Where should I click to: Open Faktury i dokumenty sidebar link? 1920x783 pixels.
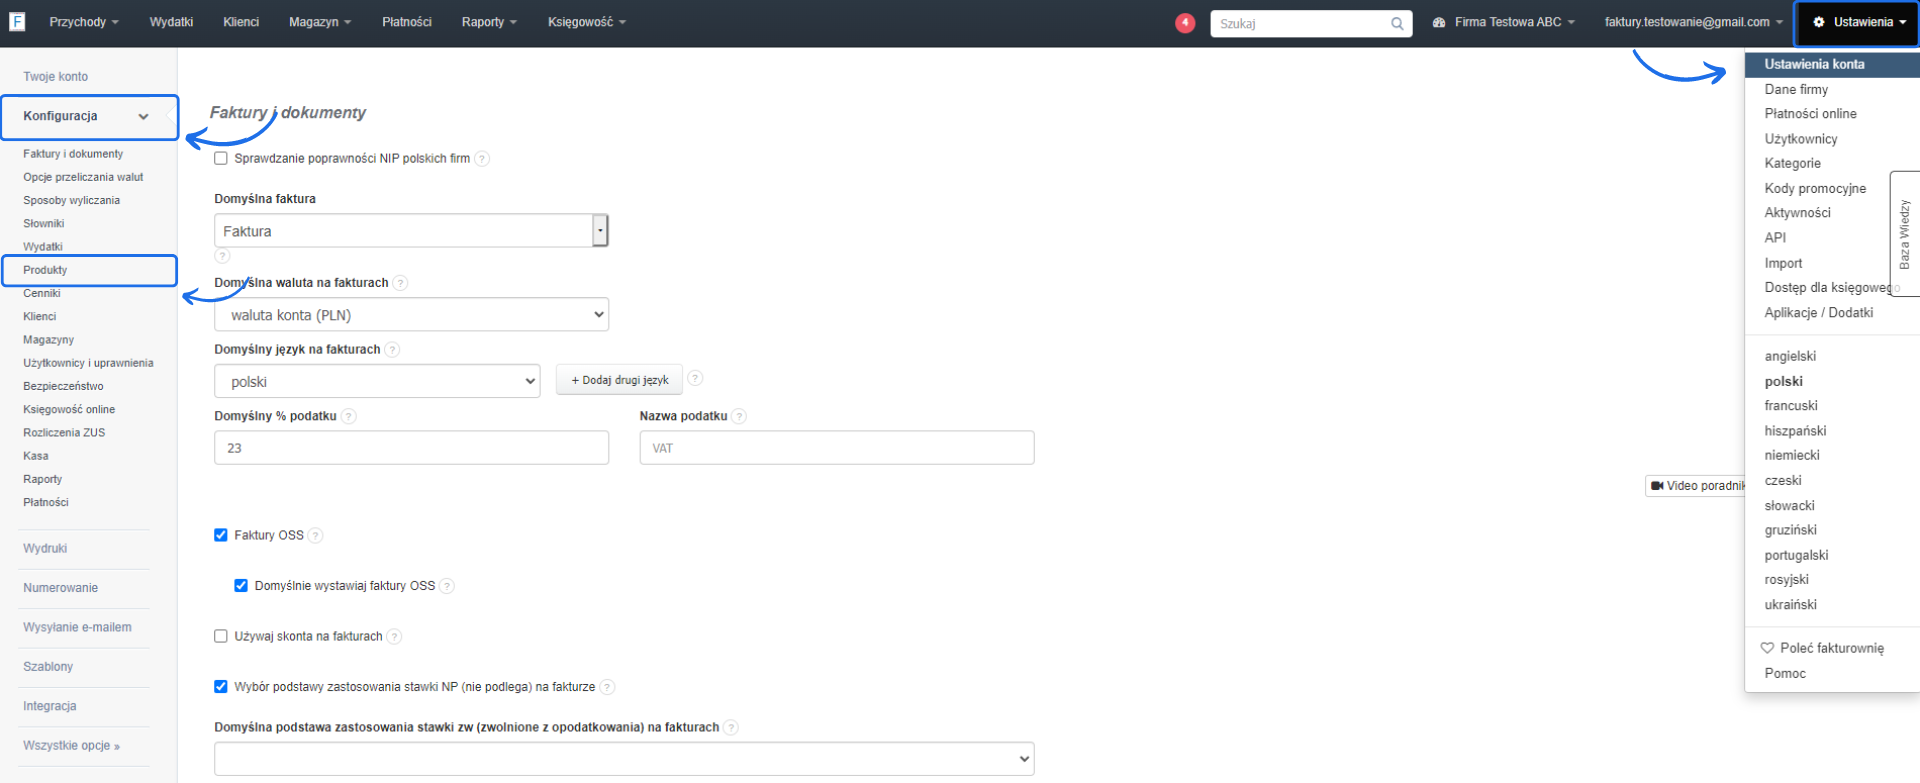coord(73,154)
